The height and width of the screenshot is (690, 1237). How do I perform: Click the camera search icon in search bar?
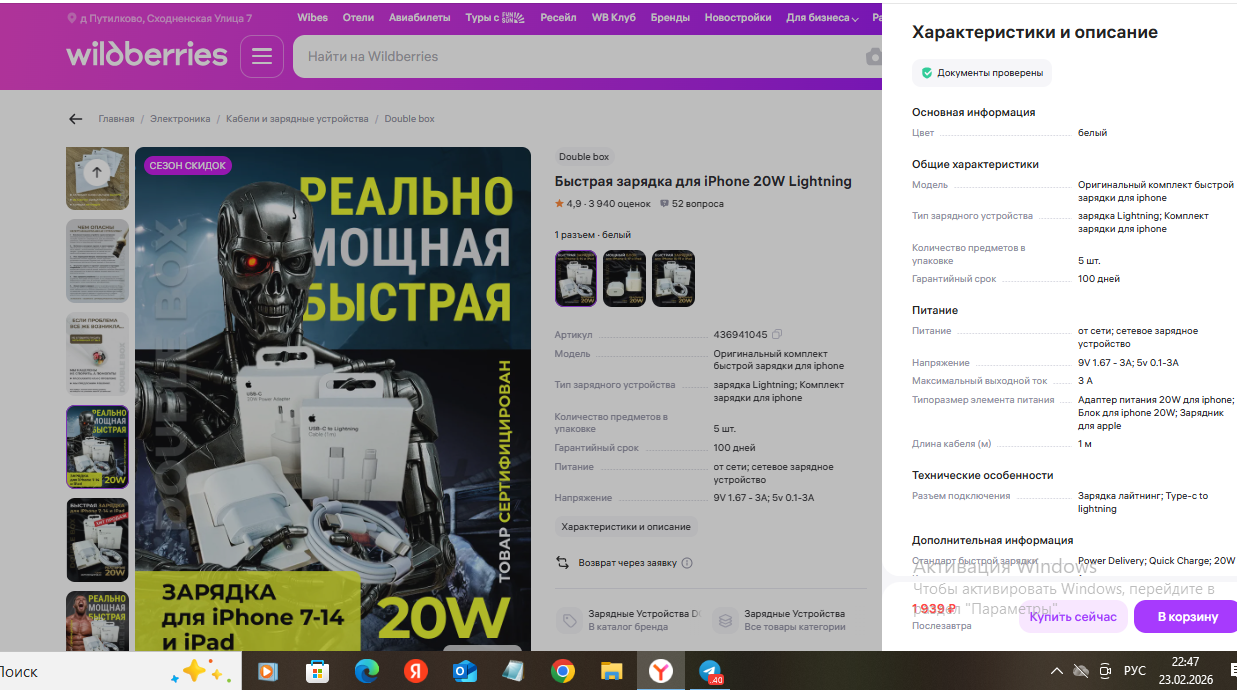coord(873,57)
